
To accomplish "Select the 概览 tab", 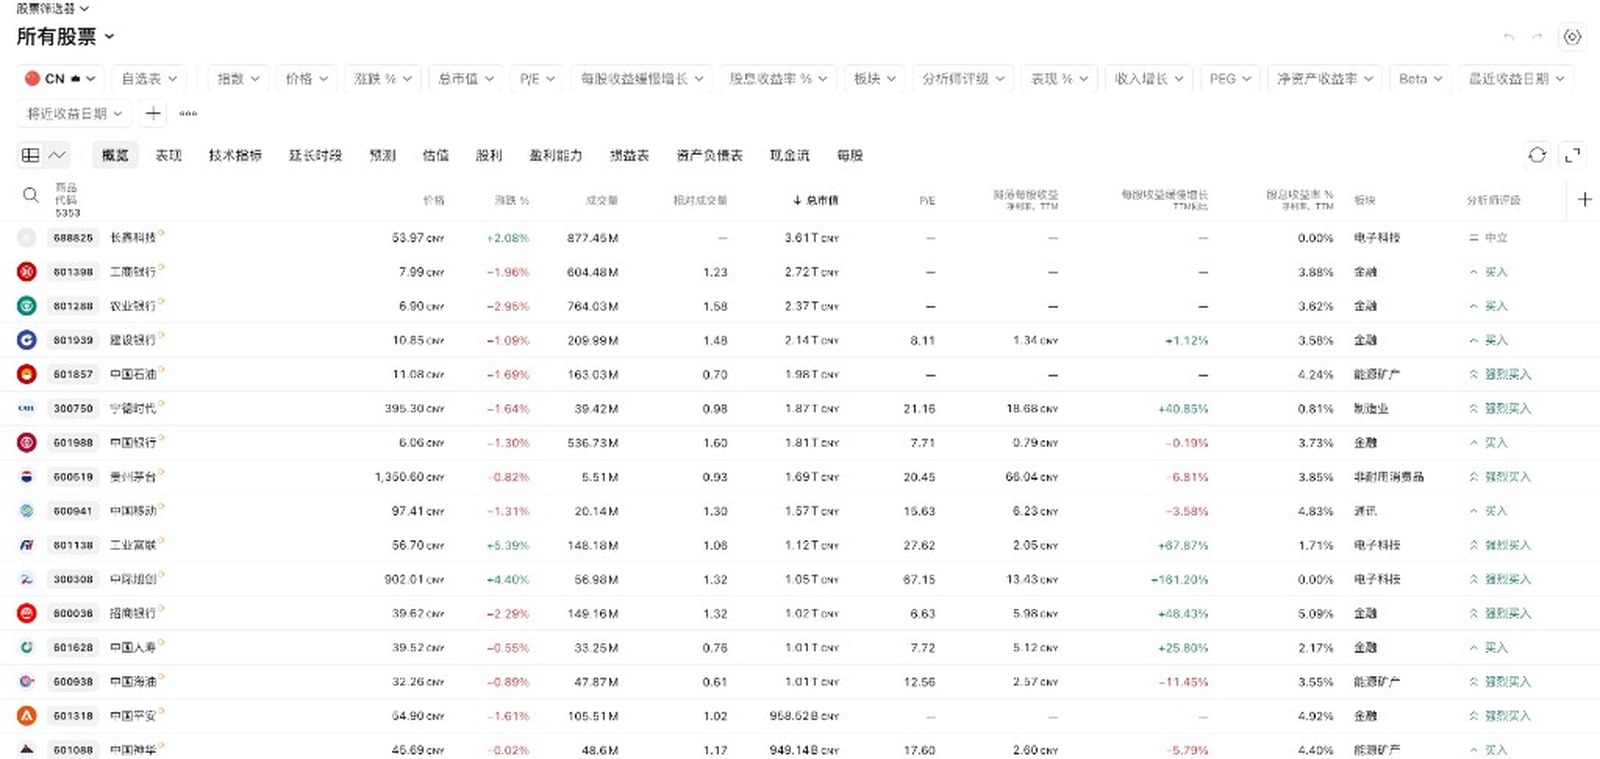I will pos(115,155).
